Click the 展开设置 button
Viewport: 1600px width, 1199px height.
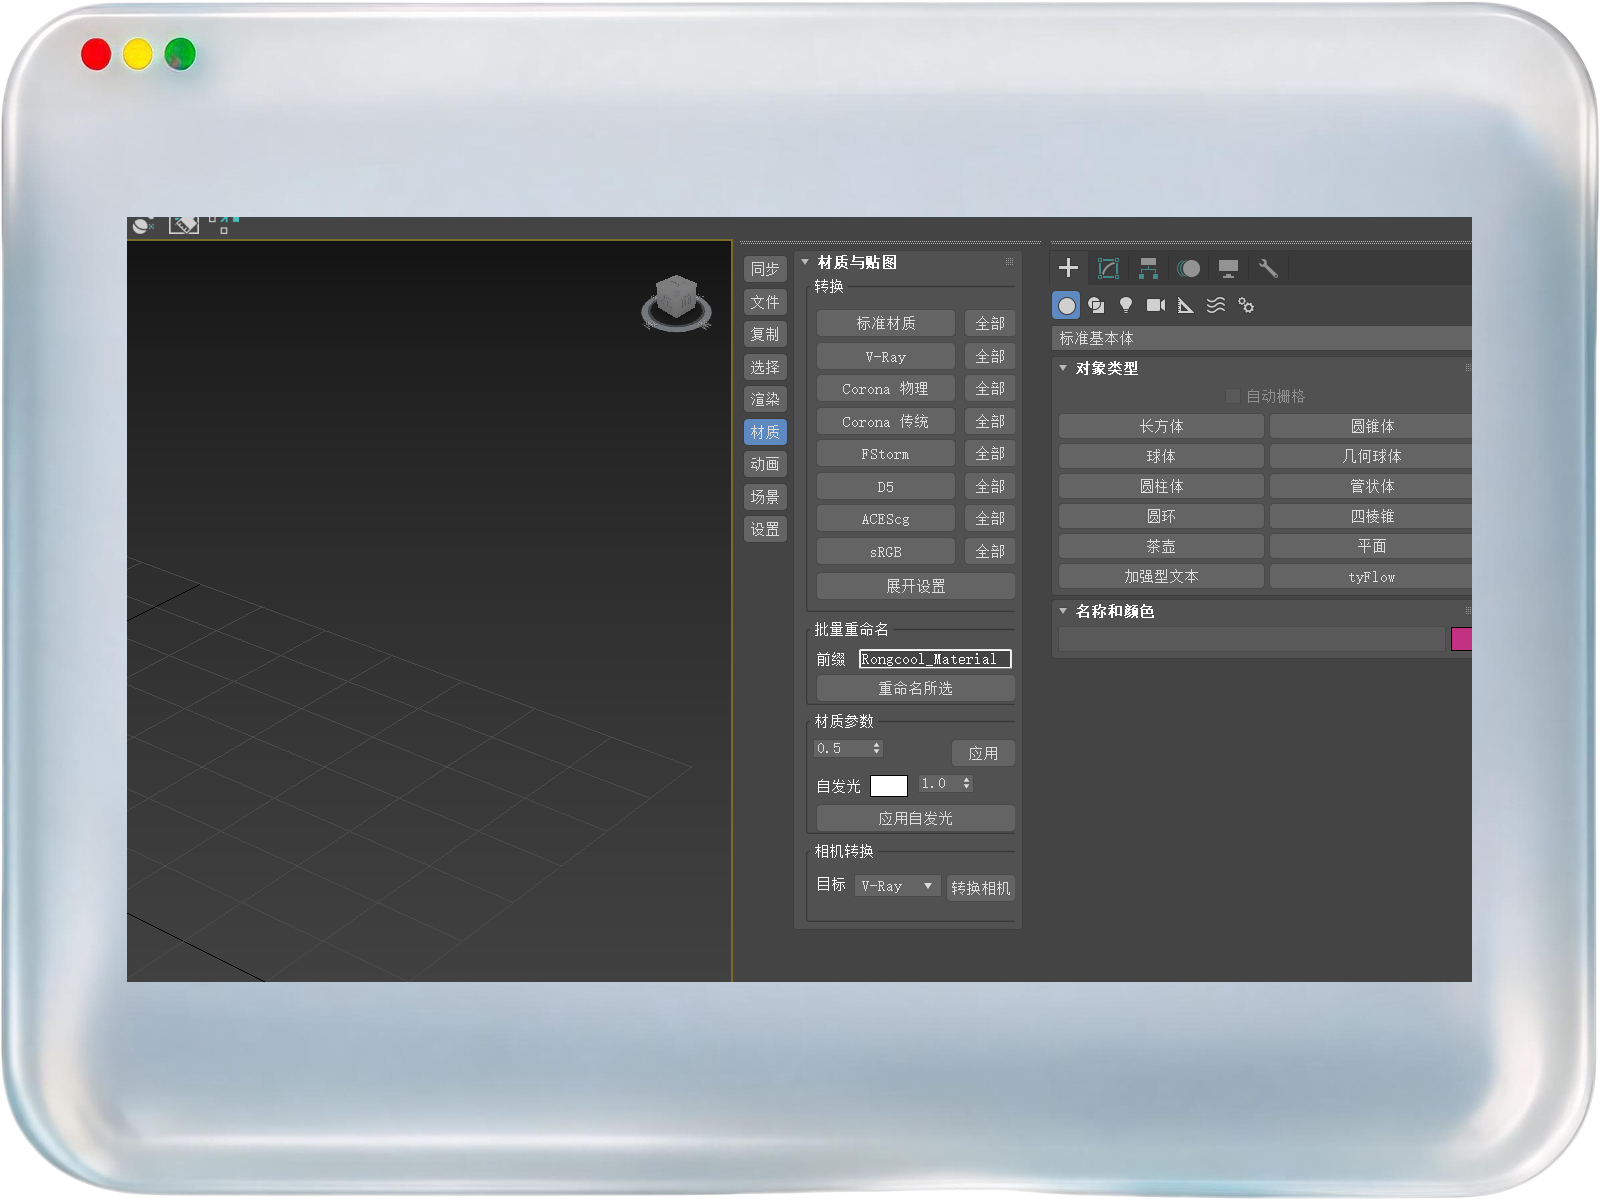[916, 586]
